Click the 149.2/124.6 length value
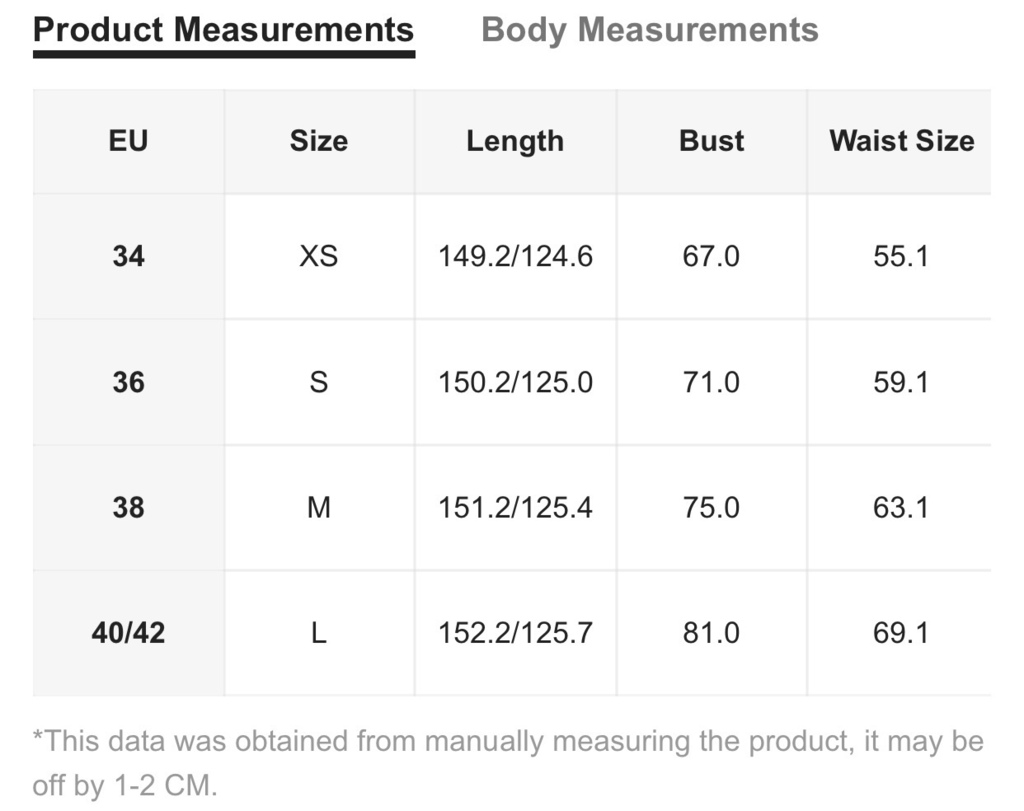The image size is (1024, 811). (x=515, y=256)
